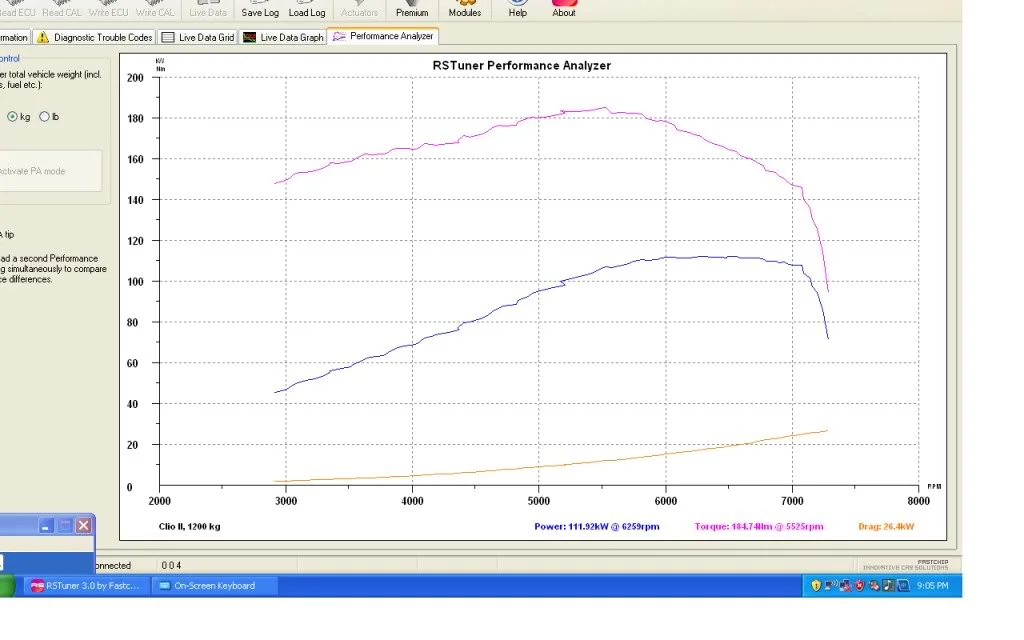
Task: Open the About dialog from the toolbar
Action: click(564, 9)
